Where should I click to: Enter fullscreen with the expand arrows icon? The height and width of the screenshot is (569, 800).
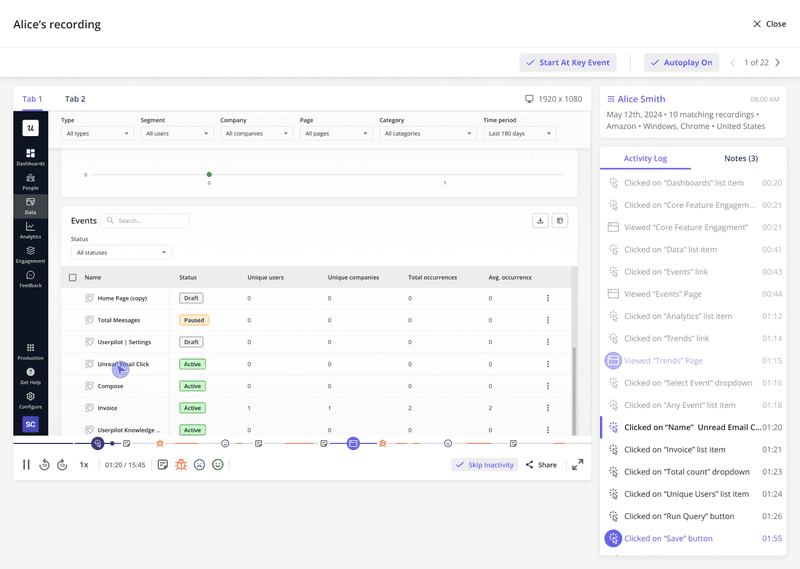[x=577, y=465]
